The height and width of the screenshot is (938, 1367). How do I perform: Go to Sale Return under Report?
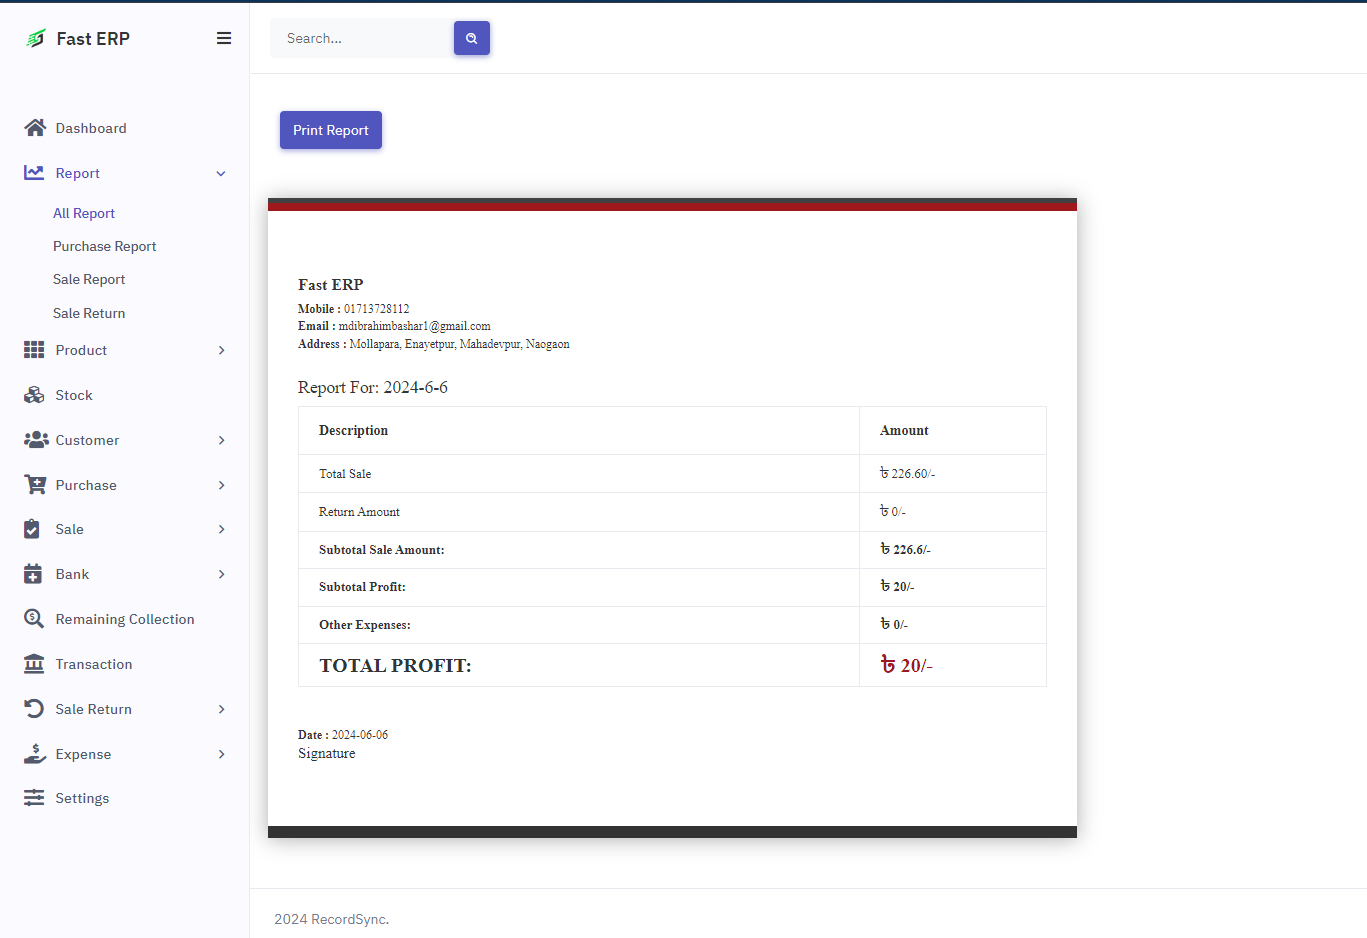[x=89, y=313]
